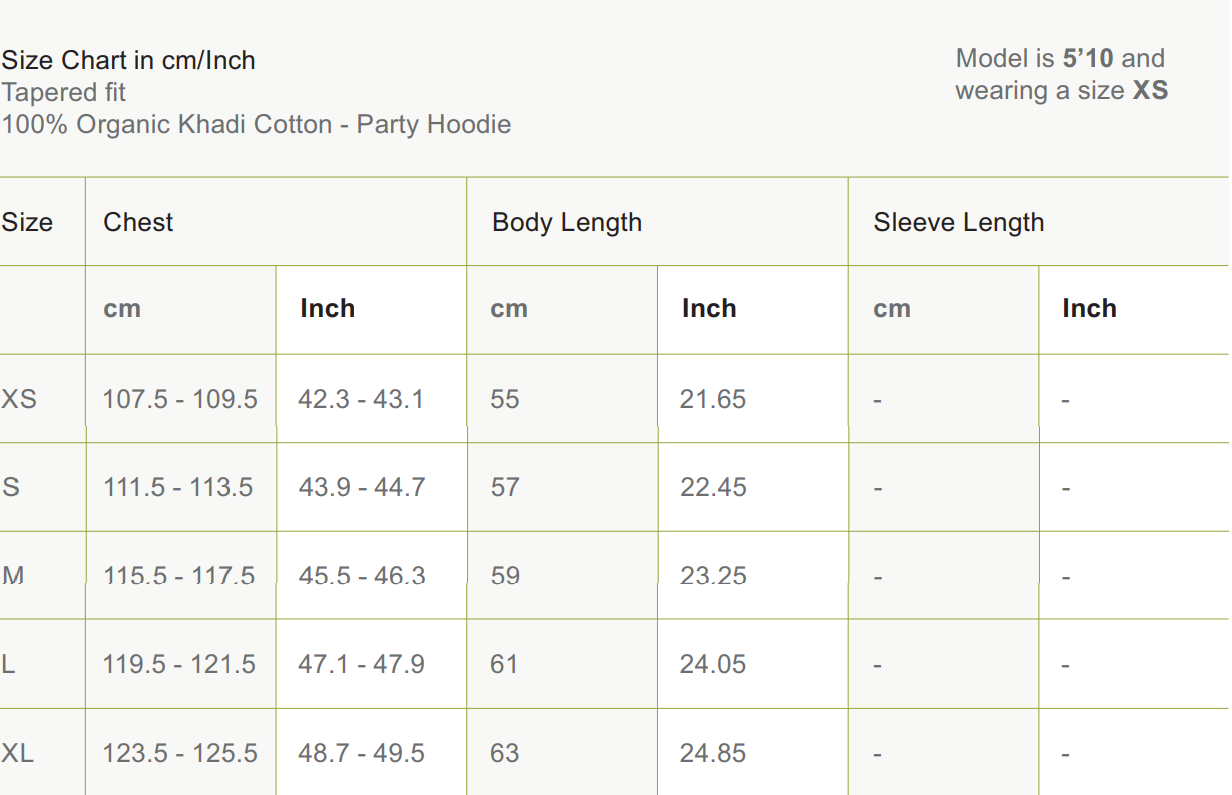
Task: Click the Size Chart in cm/Inch heading
Action: pyautogui.click(x=128, y=60)
